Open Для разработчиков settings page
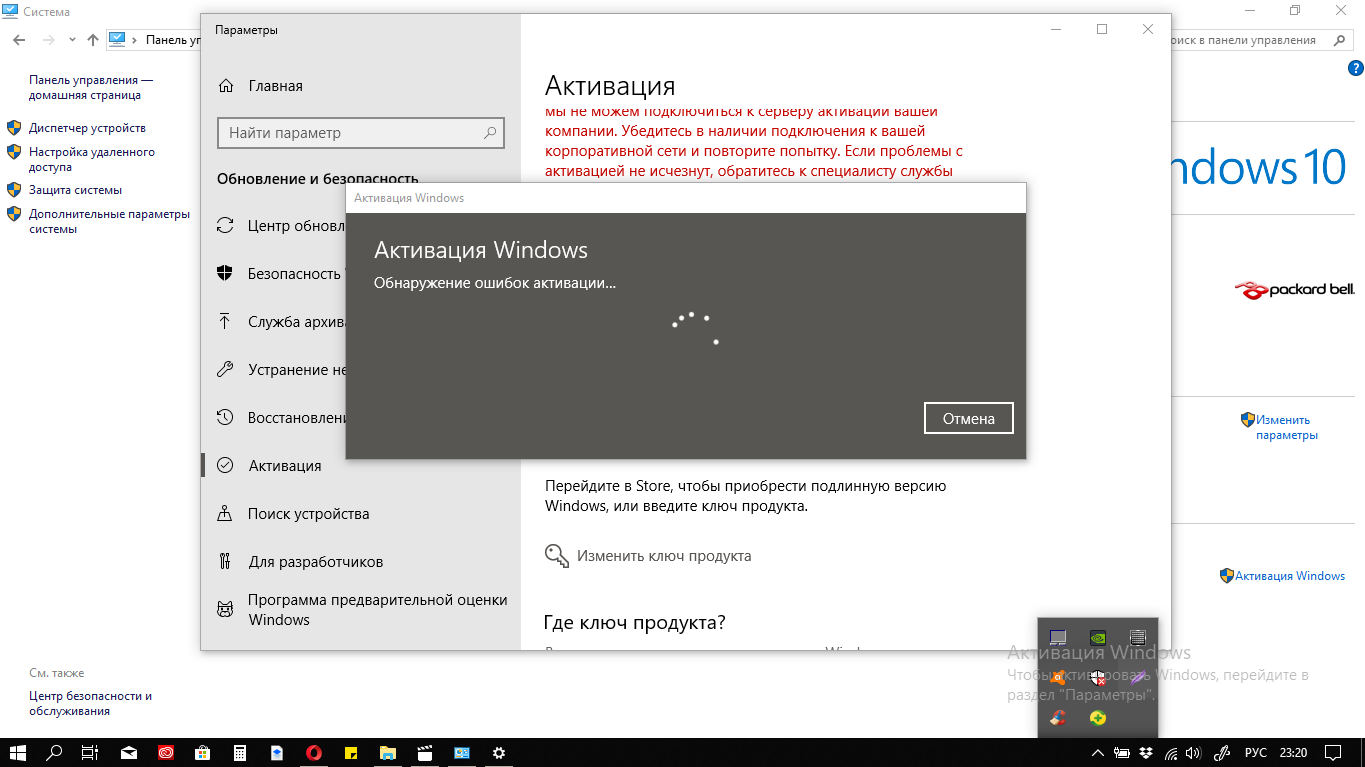Image resolution: width=1365 pixels, height=767 pixels. tap(300, 562)
